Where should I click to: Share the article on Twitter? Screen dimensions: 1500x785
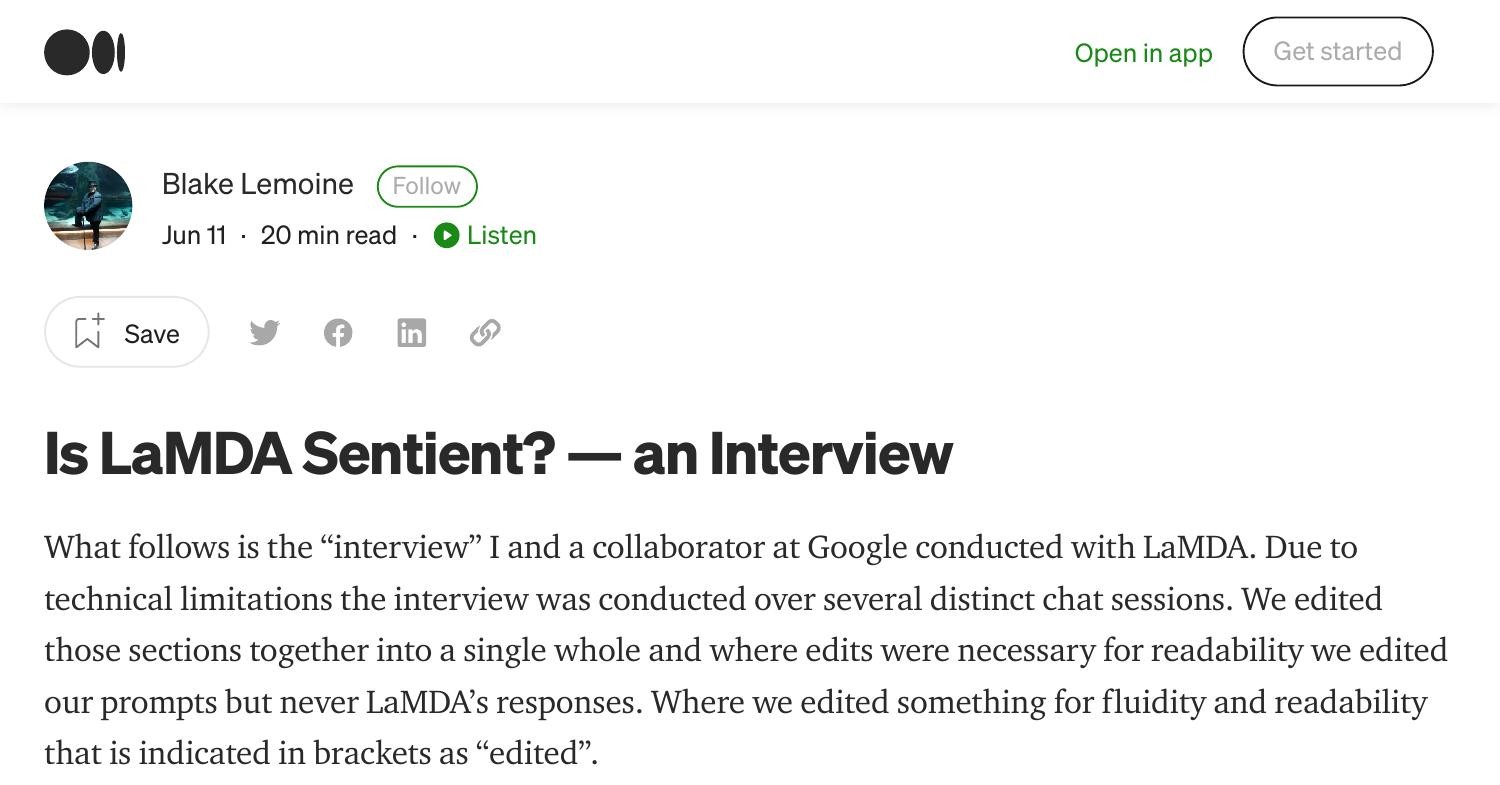[x=263, y=332]
